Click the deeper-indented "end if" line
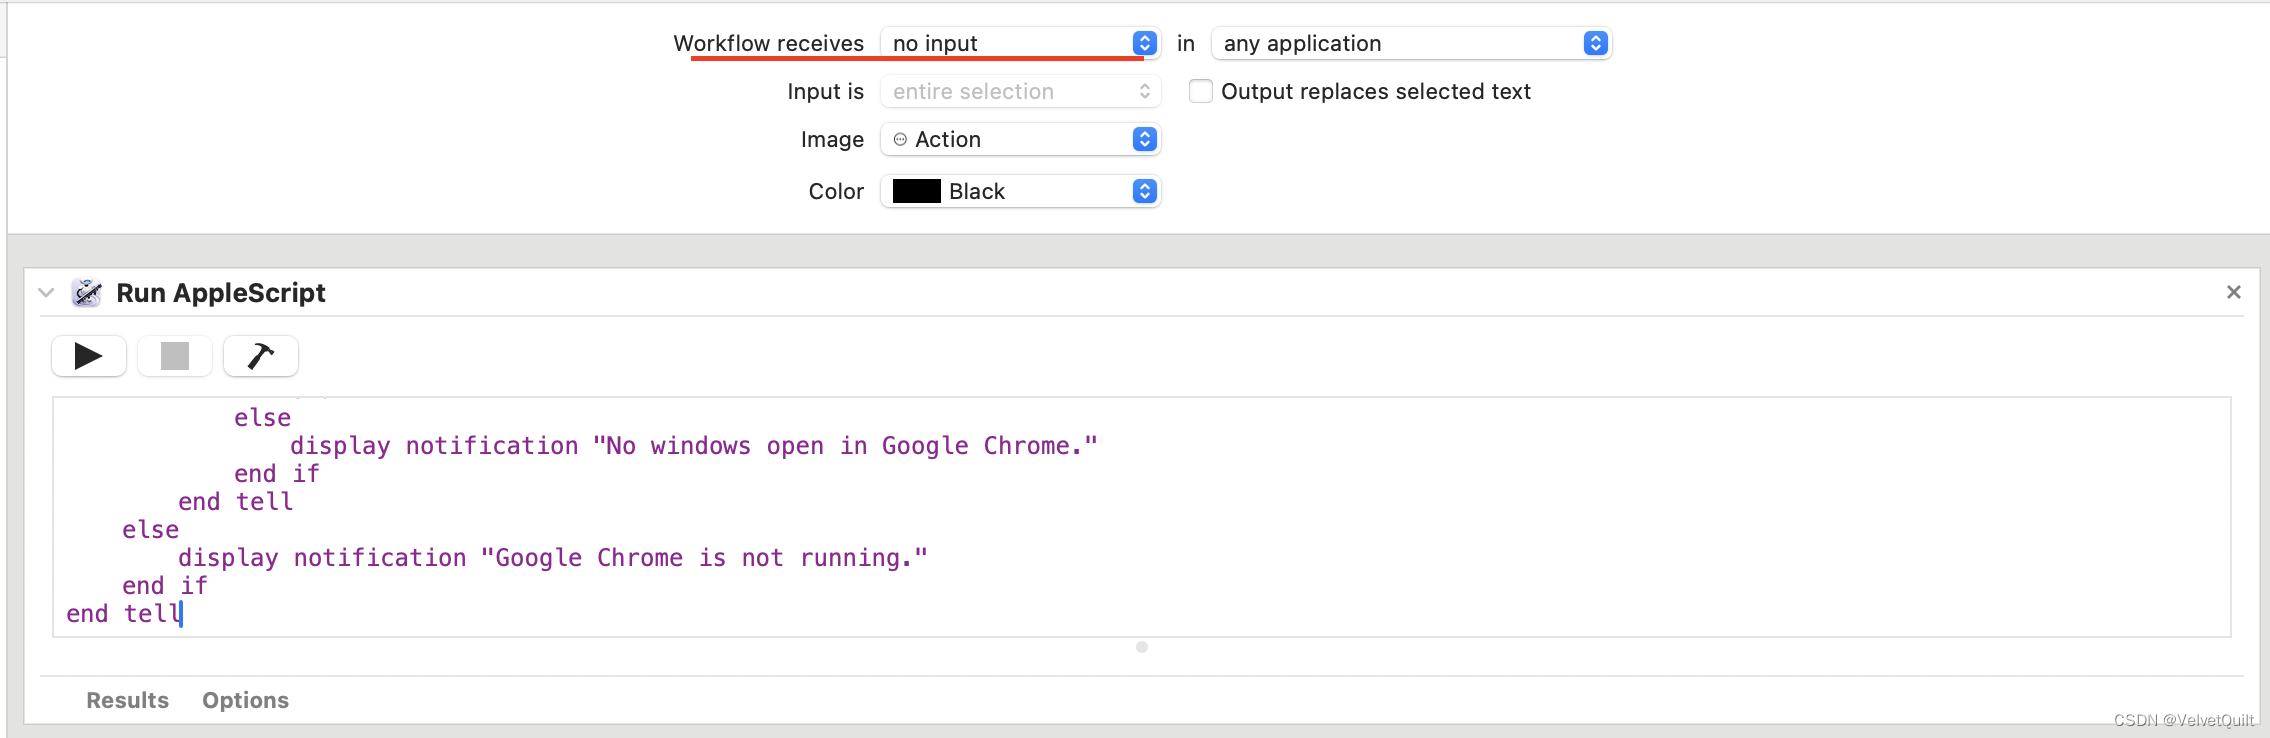Viewport: 2270px width, 738px height. click(x=277, y=474)
